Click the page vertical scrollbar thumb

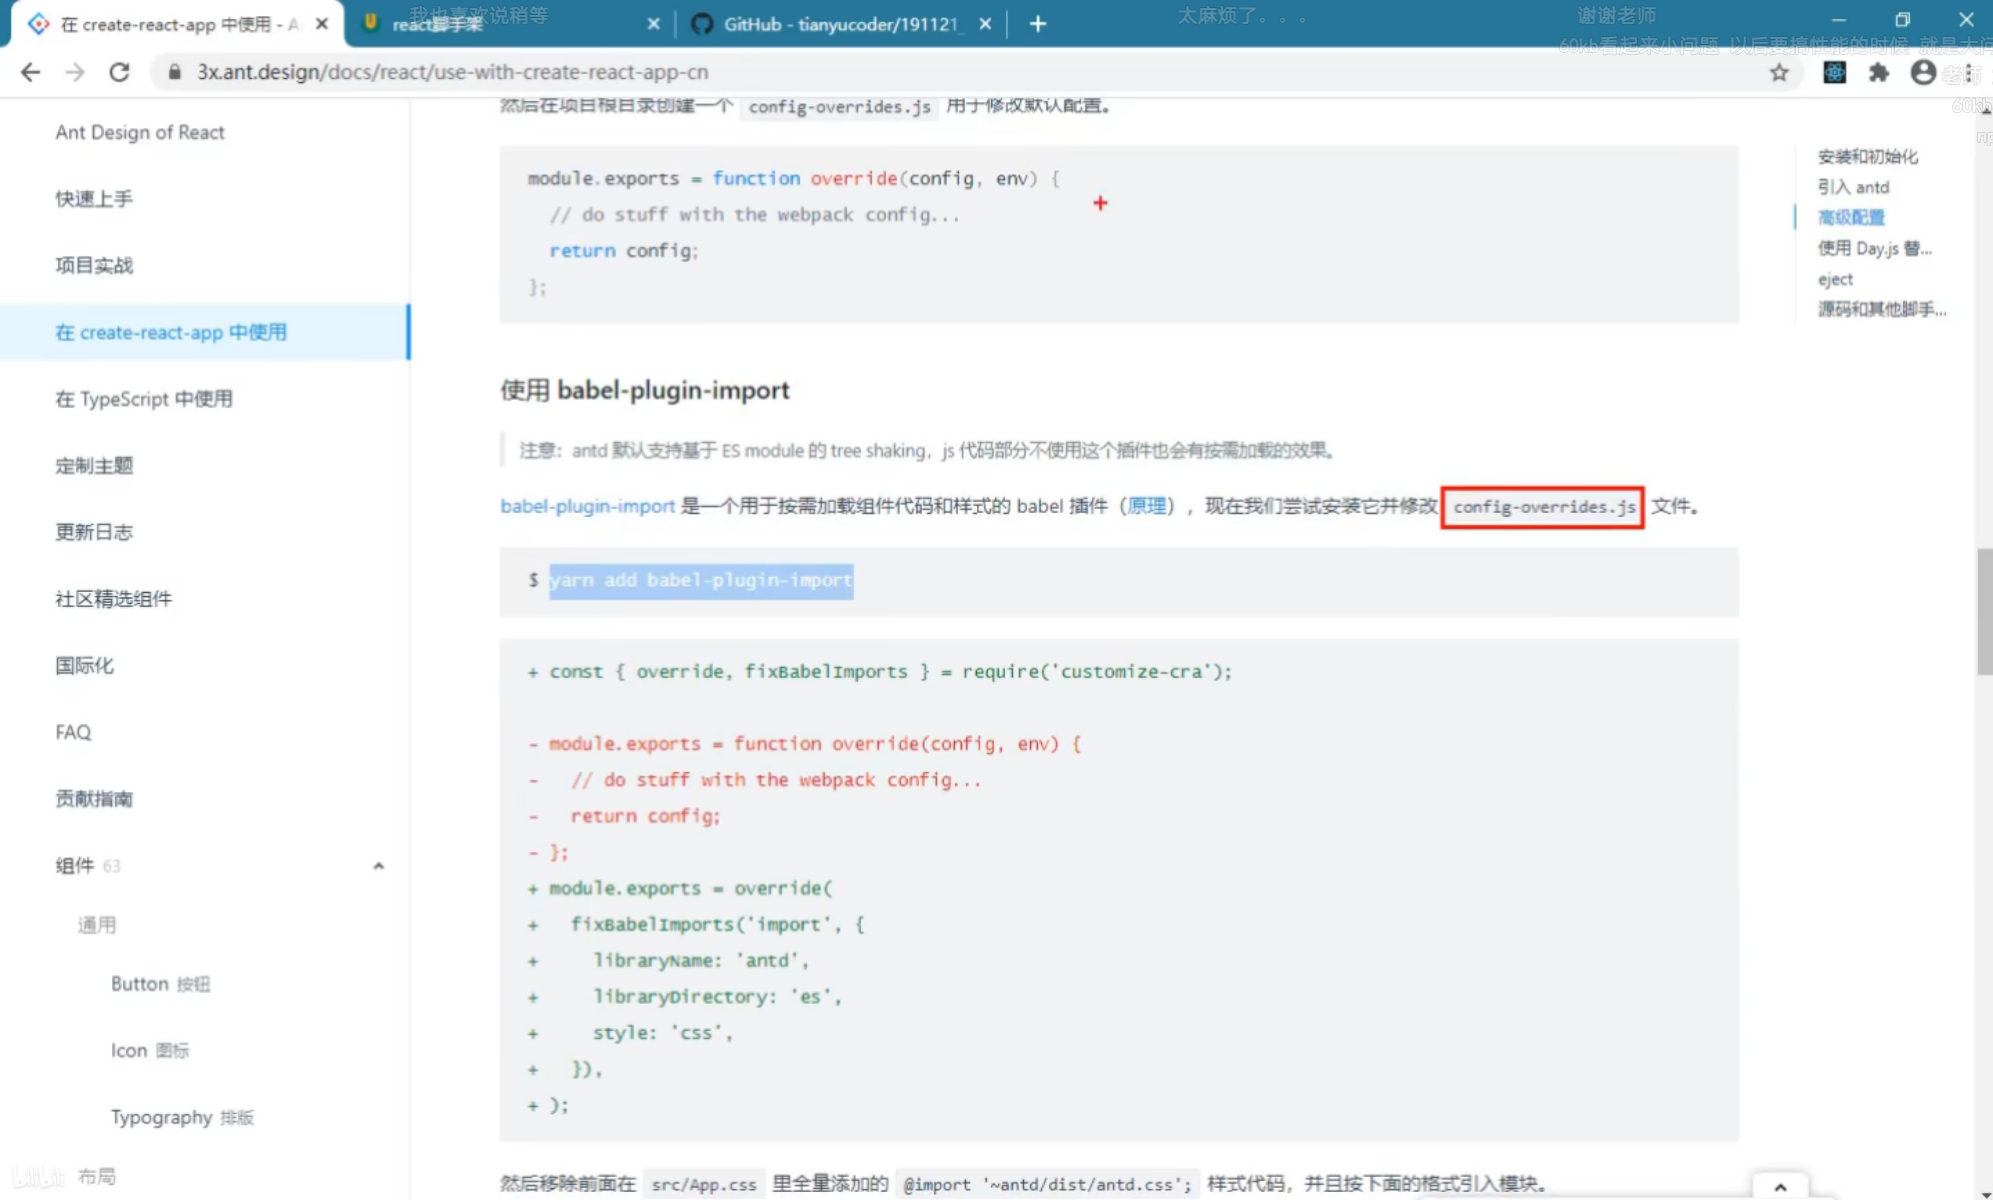tap(1984, 610)
